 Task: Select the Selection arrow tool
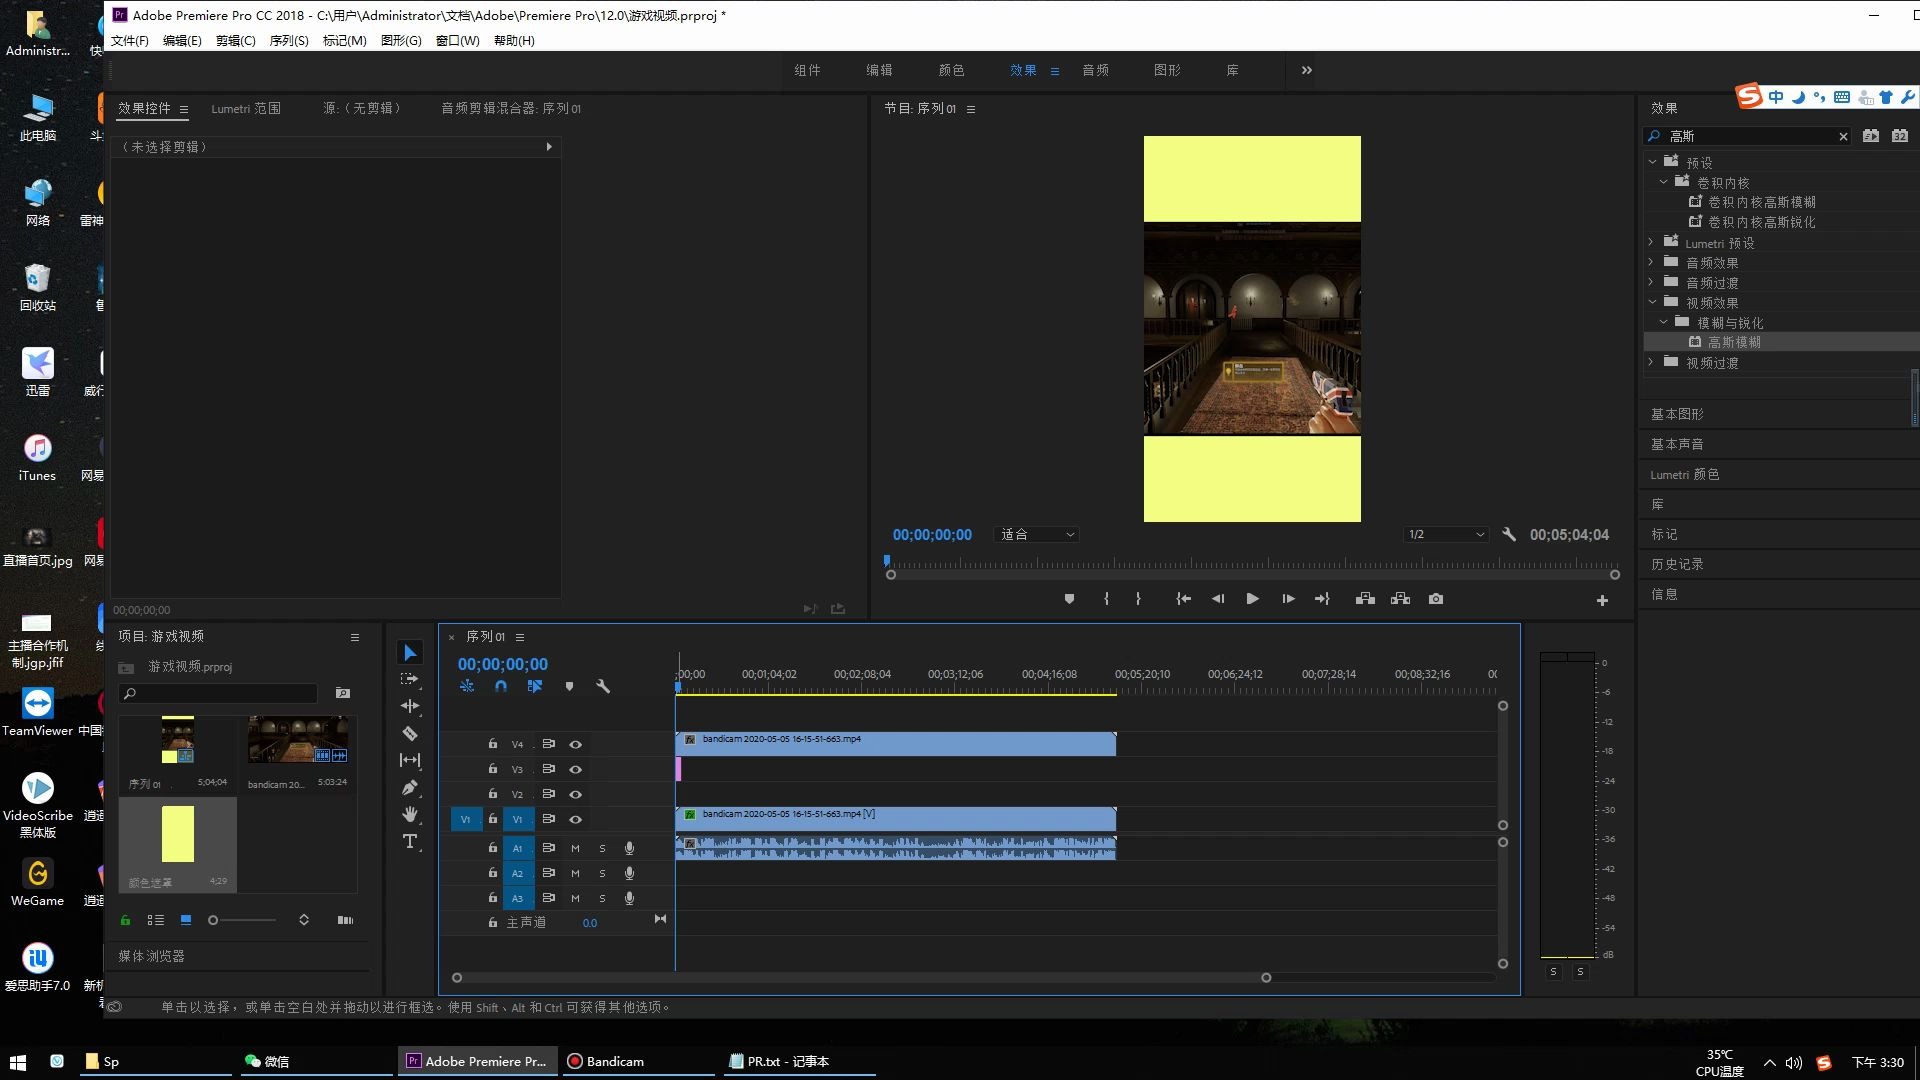point(410,653)
